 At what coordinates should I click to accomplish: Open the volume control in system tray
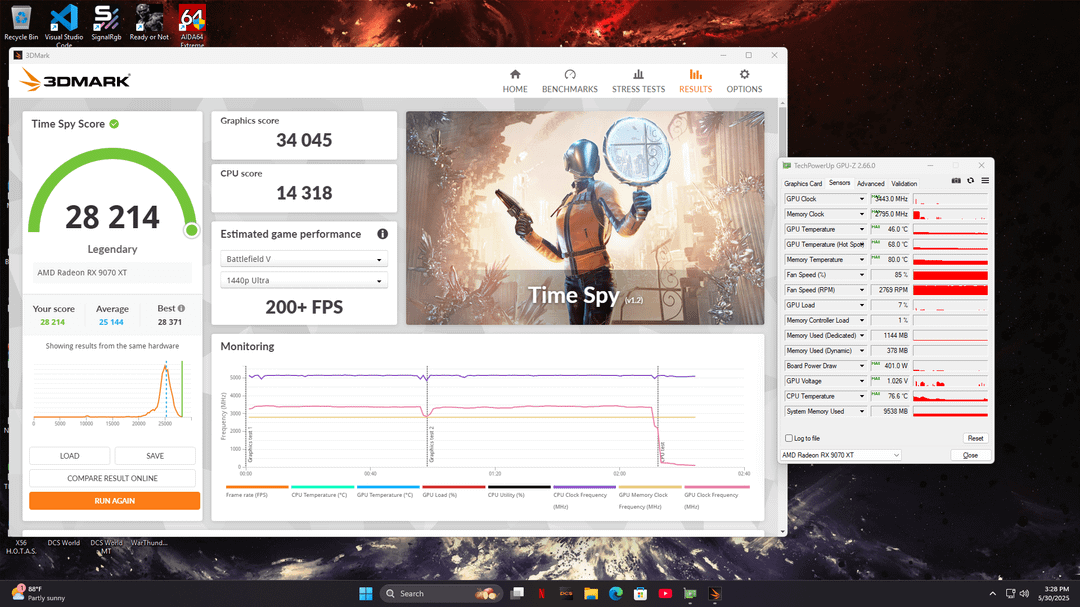(x=1024, y=593)
